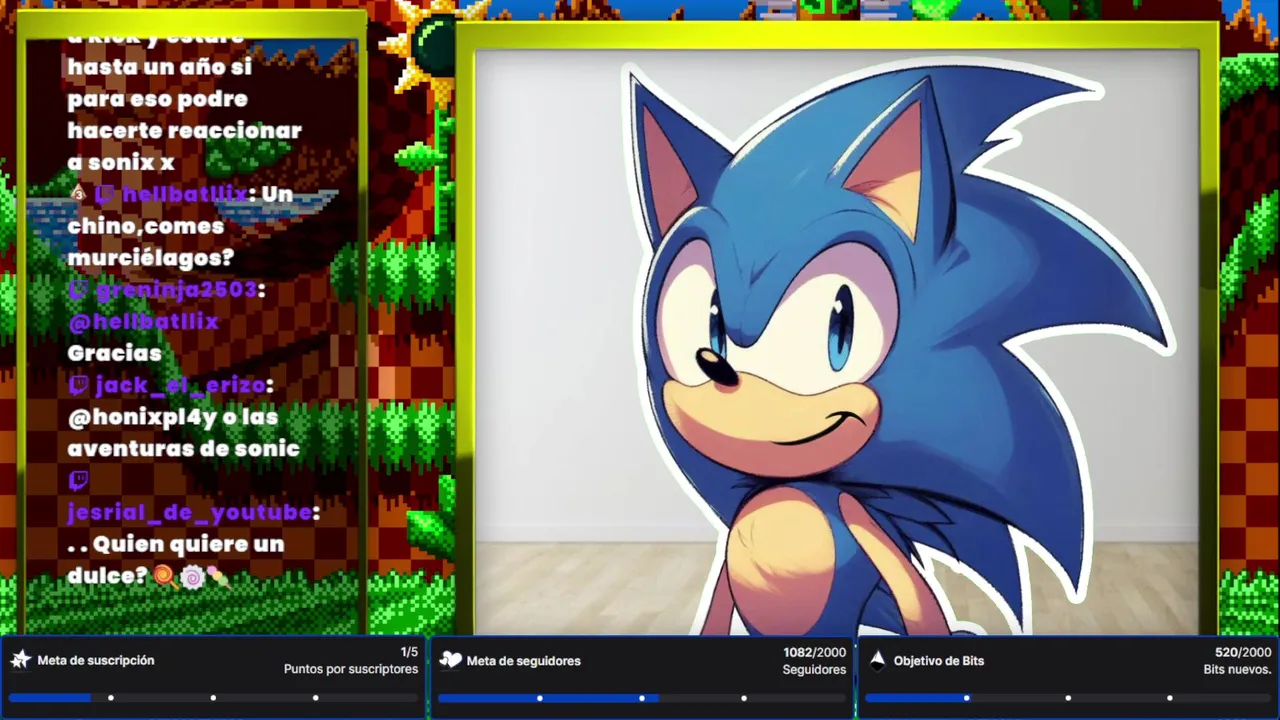Screen dimensions: 1280x720
Task: Click the 'Meta de seguidores' label
Action: coord(523,660)
